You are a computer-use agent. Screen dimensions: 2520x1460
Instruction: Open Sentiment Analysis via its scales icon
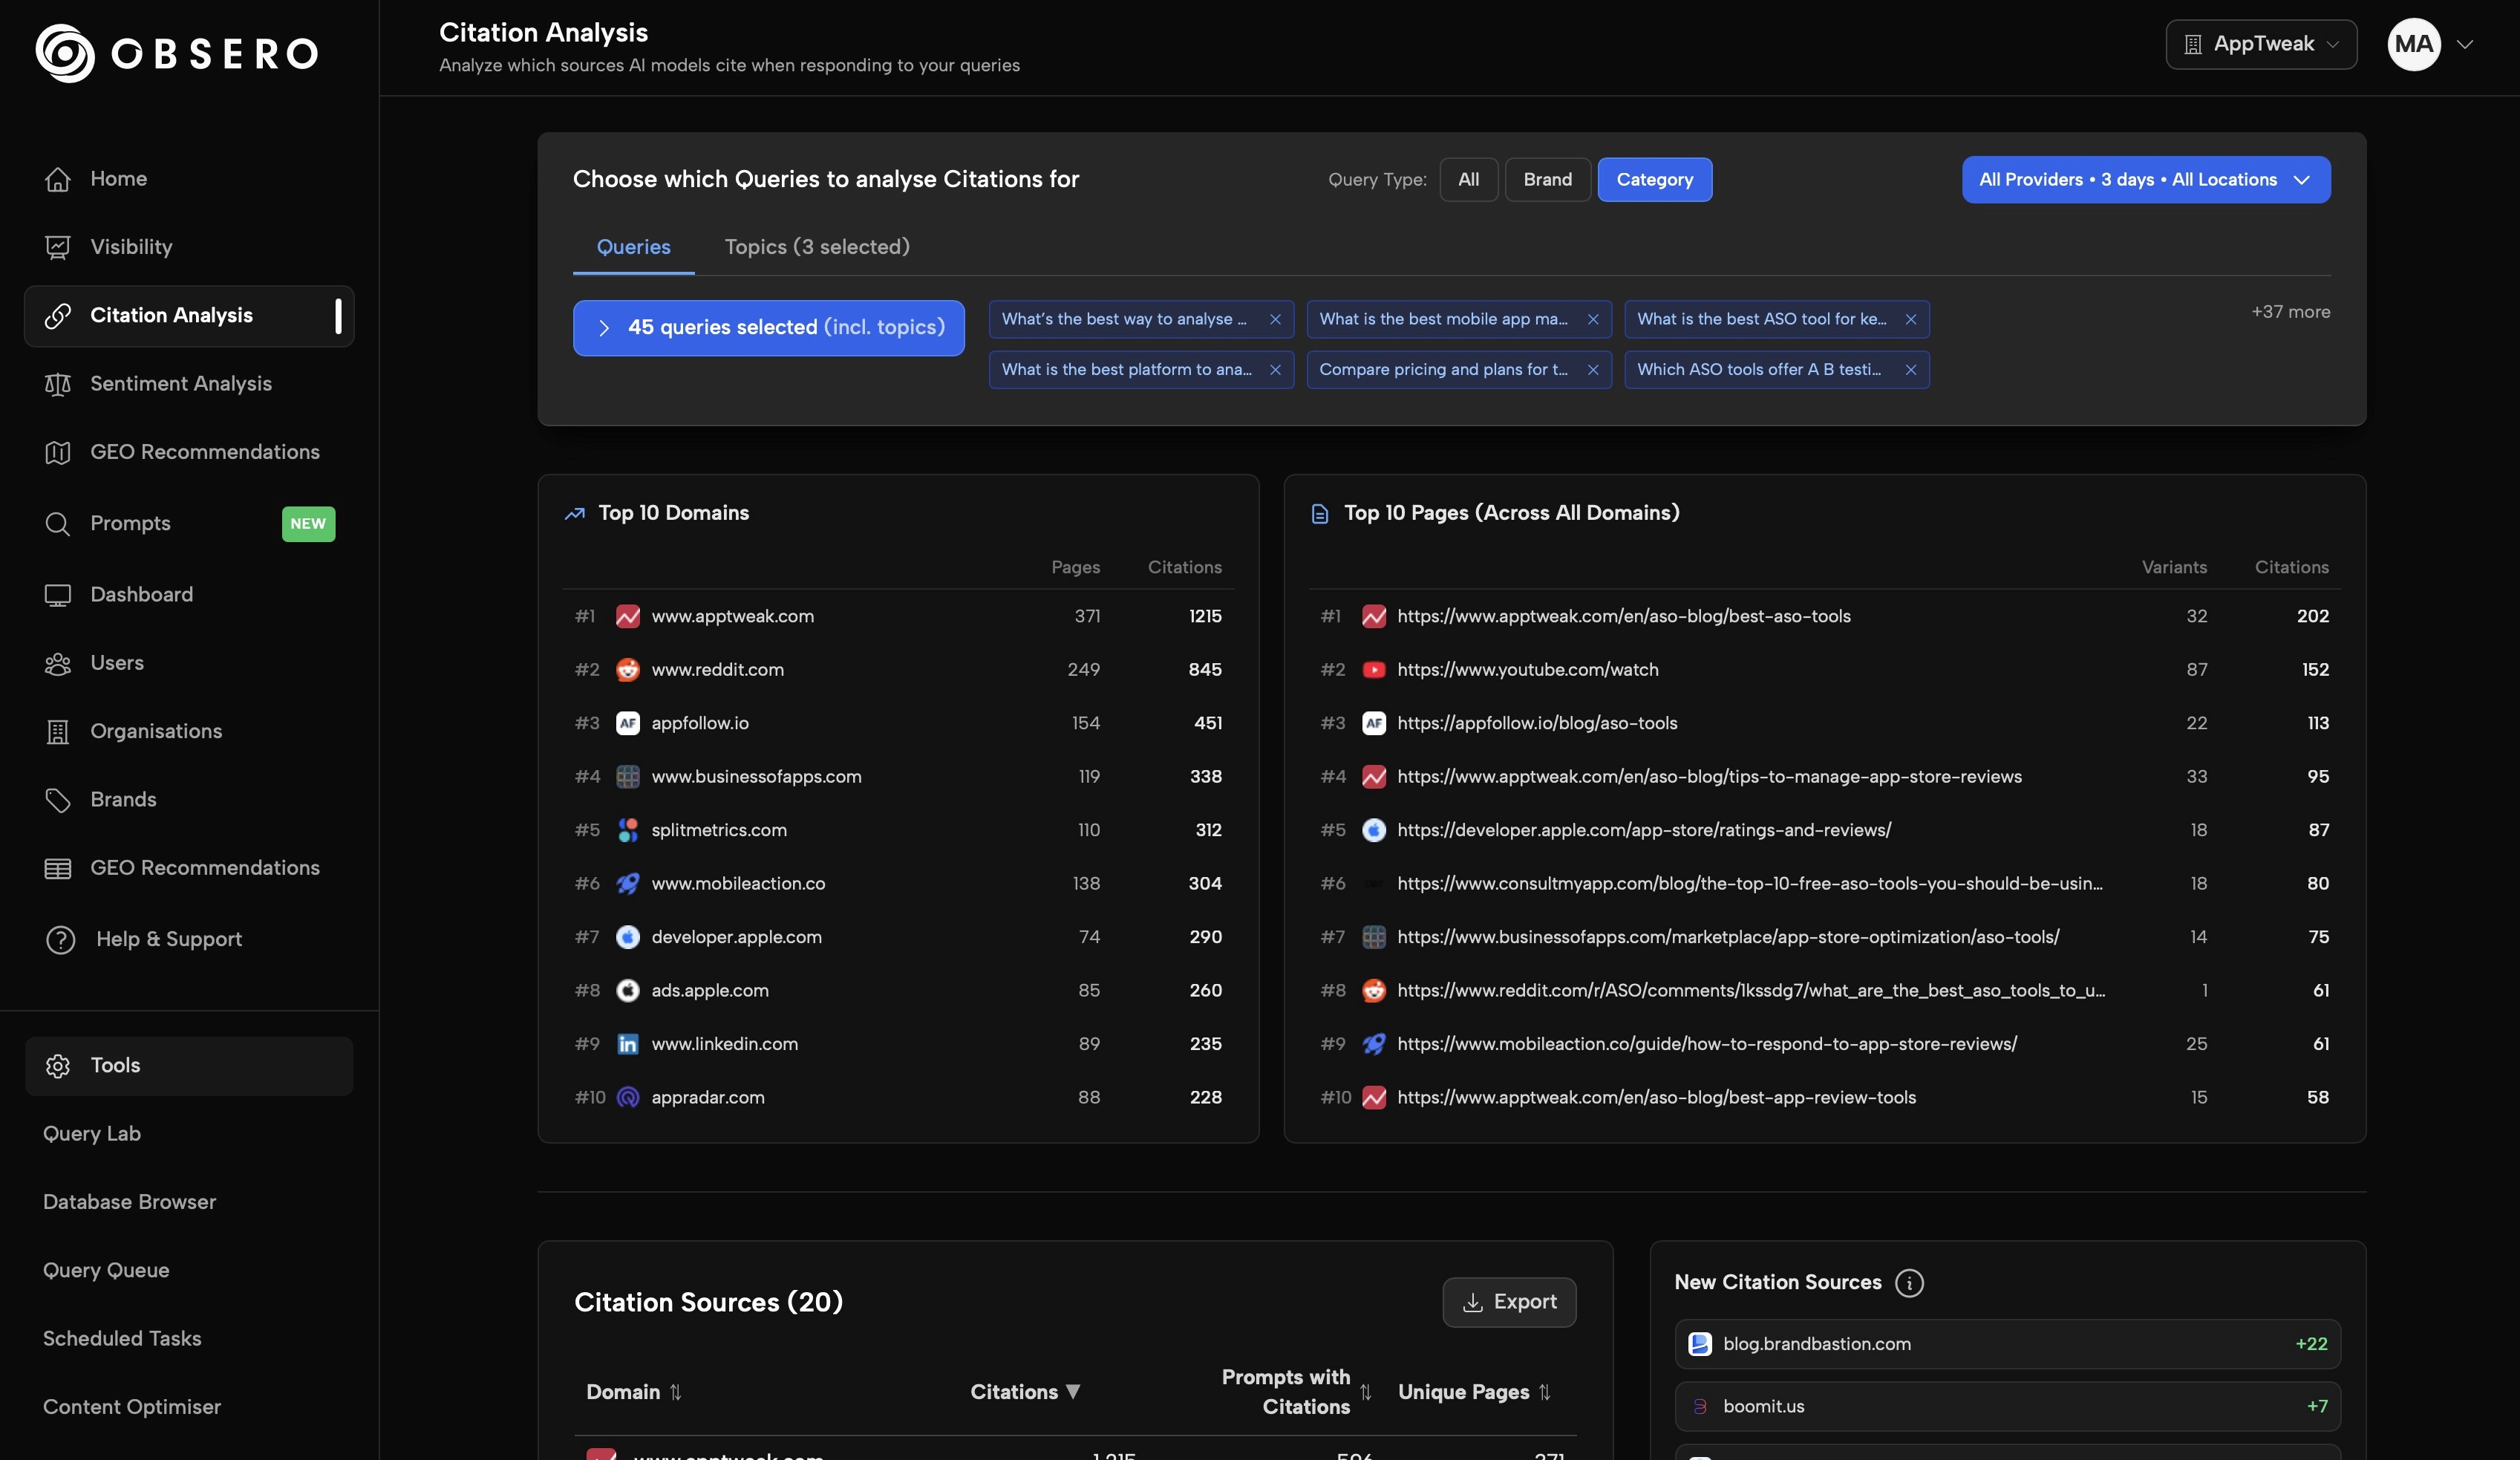click(x=58, y=384)
